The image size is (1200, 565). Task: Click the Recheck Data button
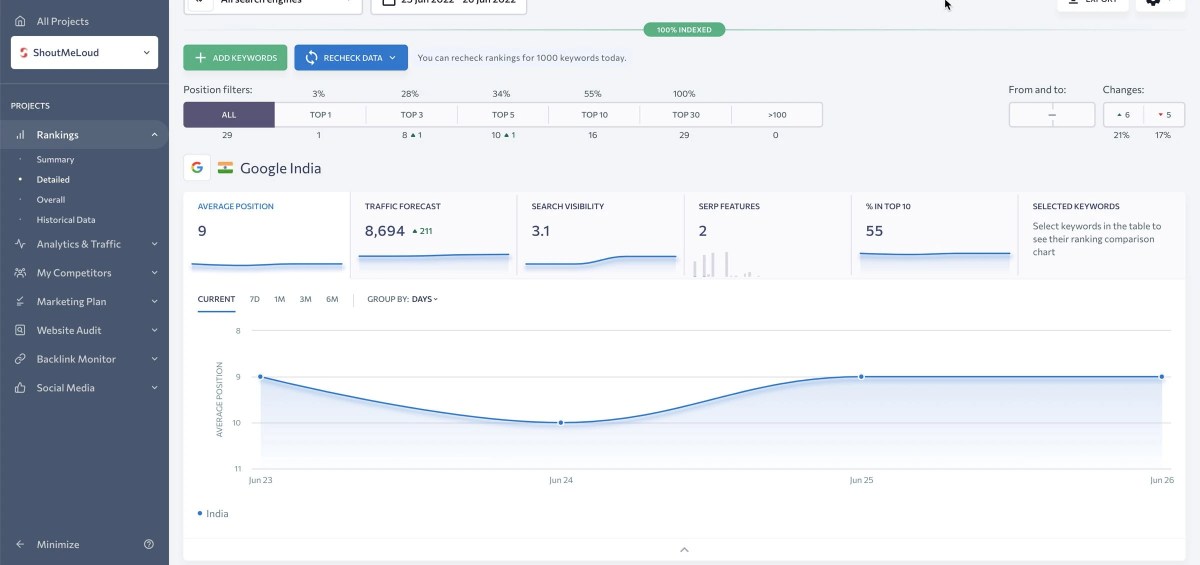point(351,58)
